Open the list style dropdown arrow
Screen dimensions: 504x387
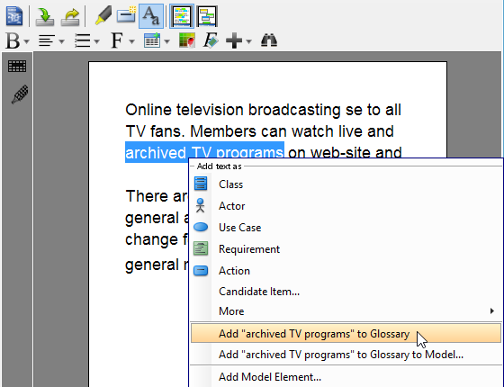pos(97,42)
